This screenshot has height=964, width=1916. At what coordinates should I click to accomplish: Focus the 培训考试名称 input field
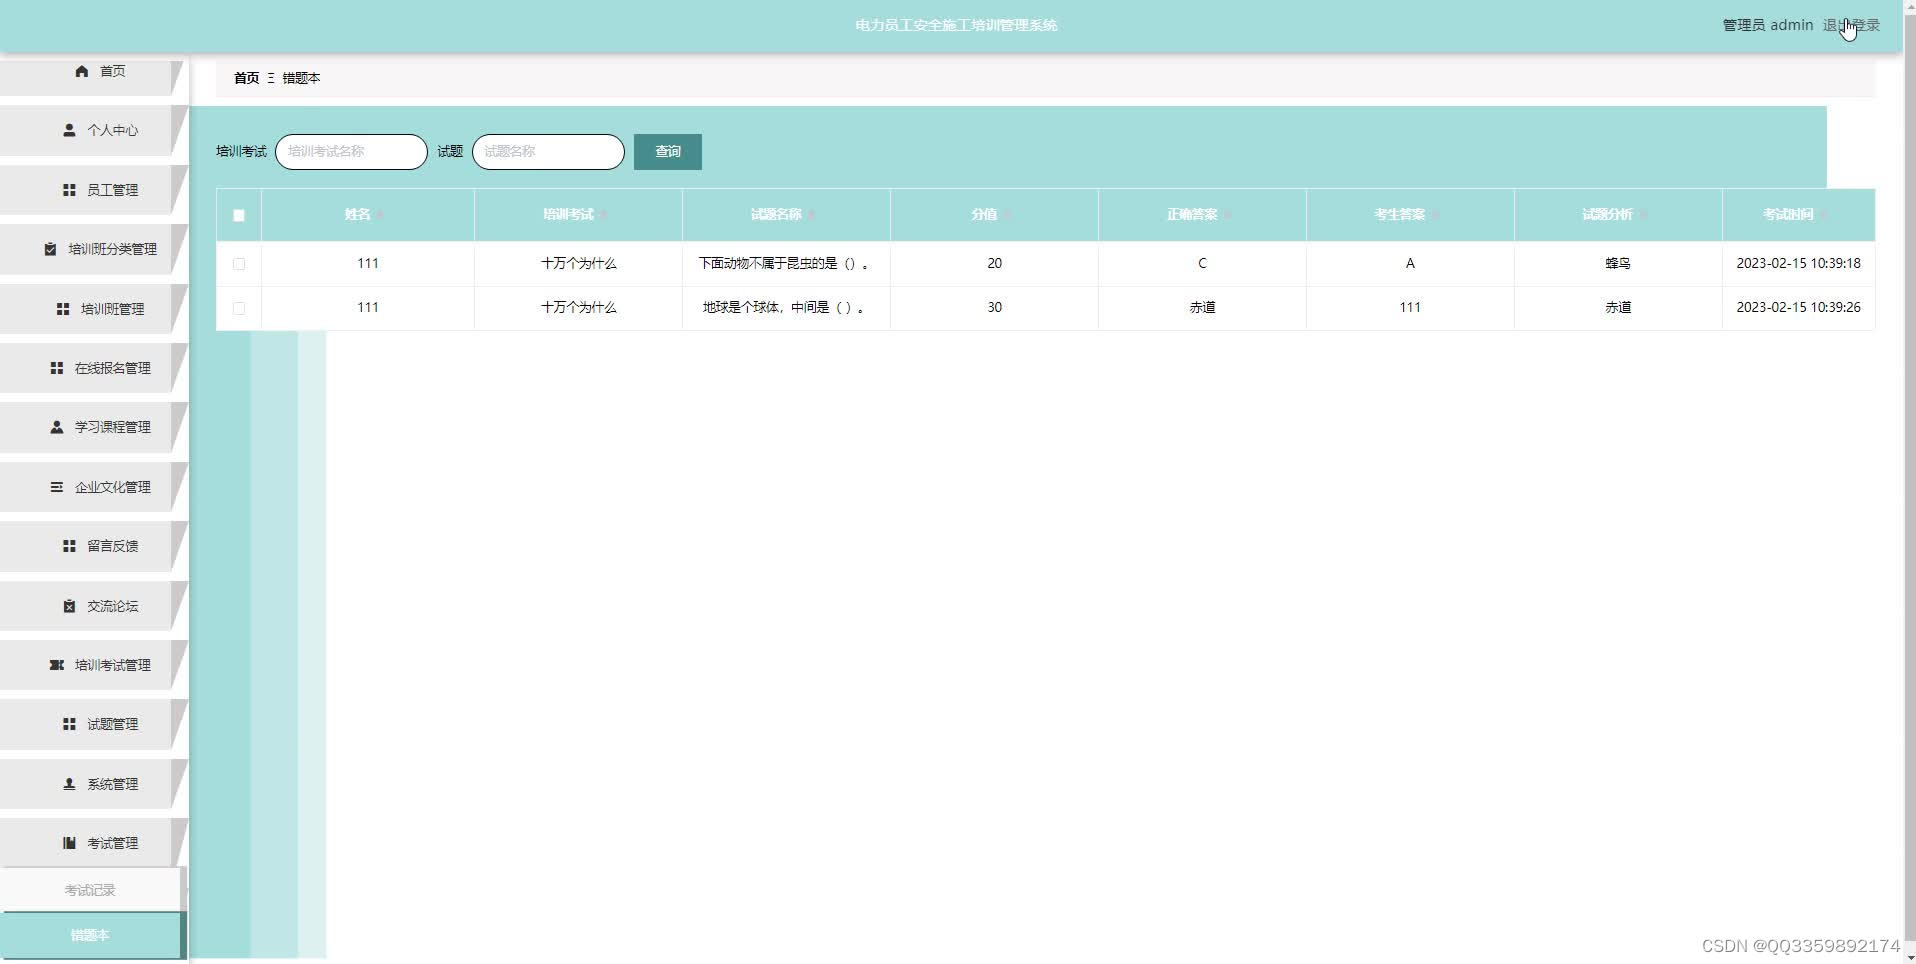click(351, 152)
